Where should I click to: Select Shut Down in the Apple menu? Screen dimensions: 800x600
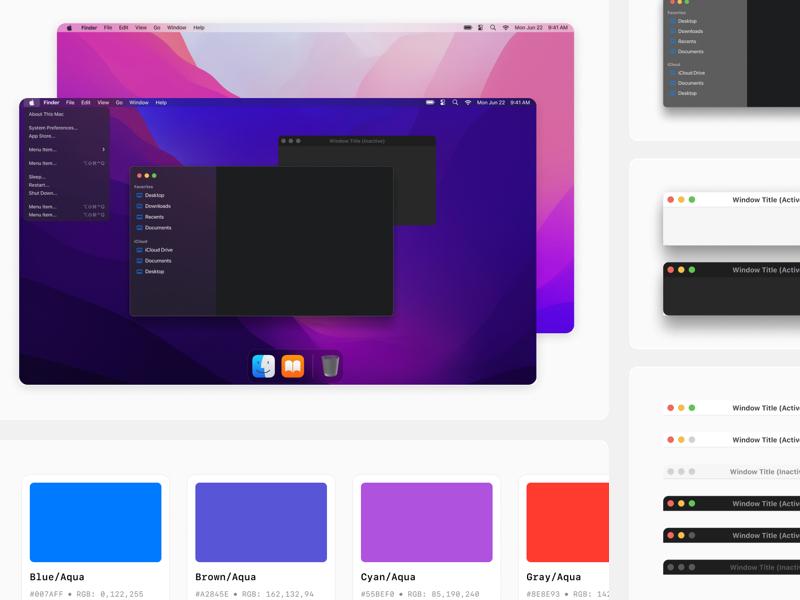click(x=43, y=193)
